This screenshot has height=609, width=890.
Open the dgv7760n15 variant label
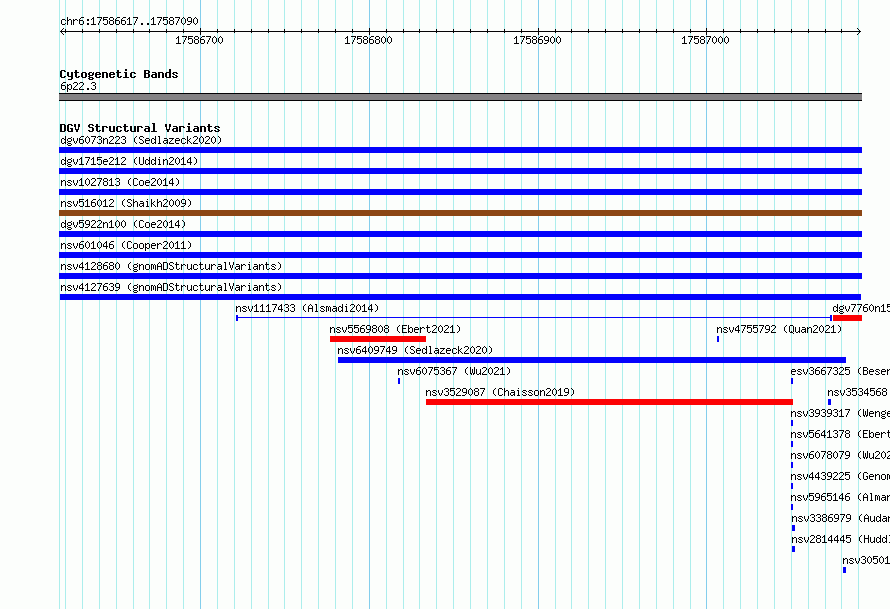tap(860, 308)
